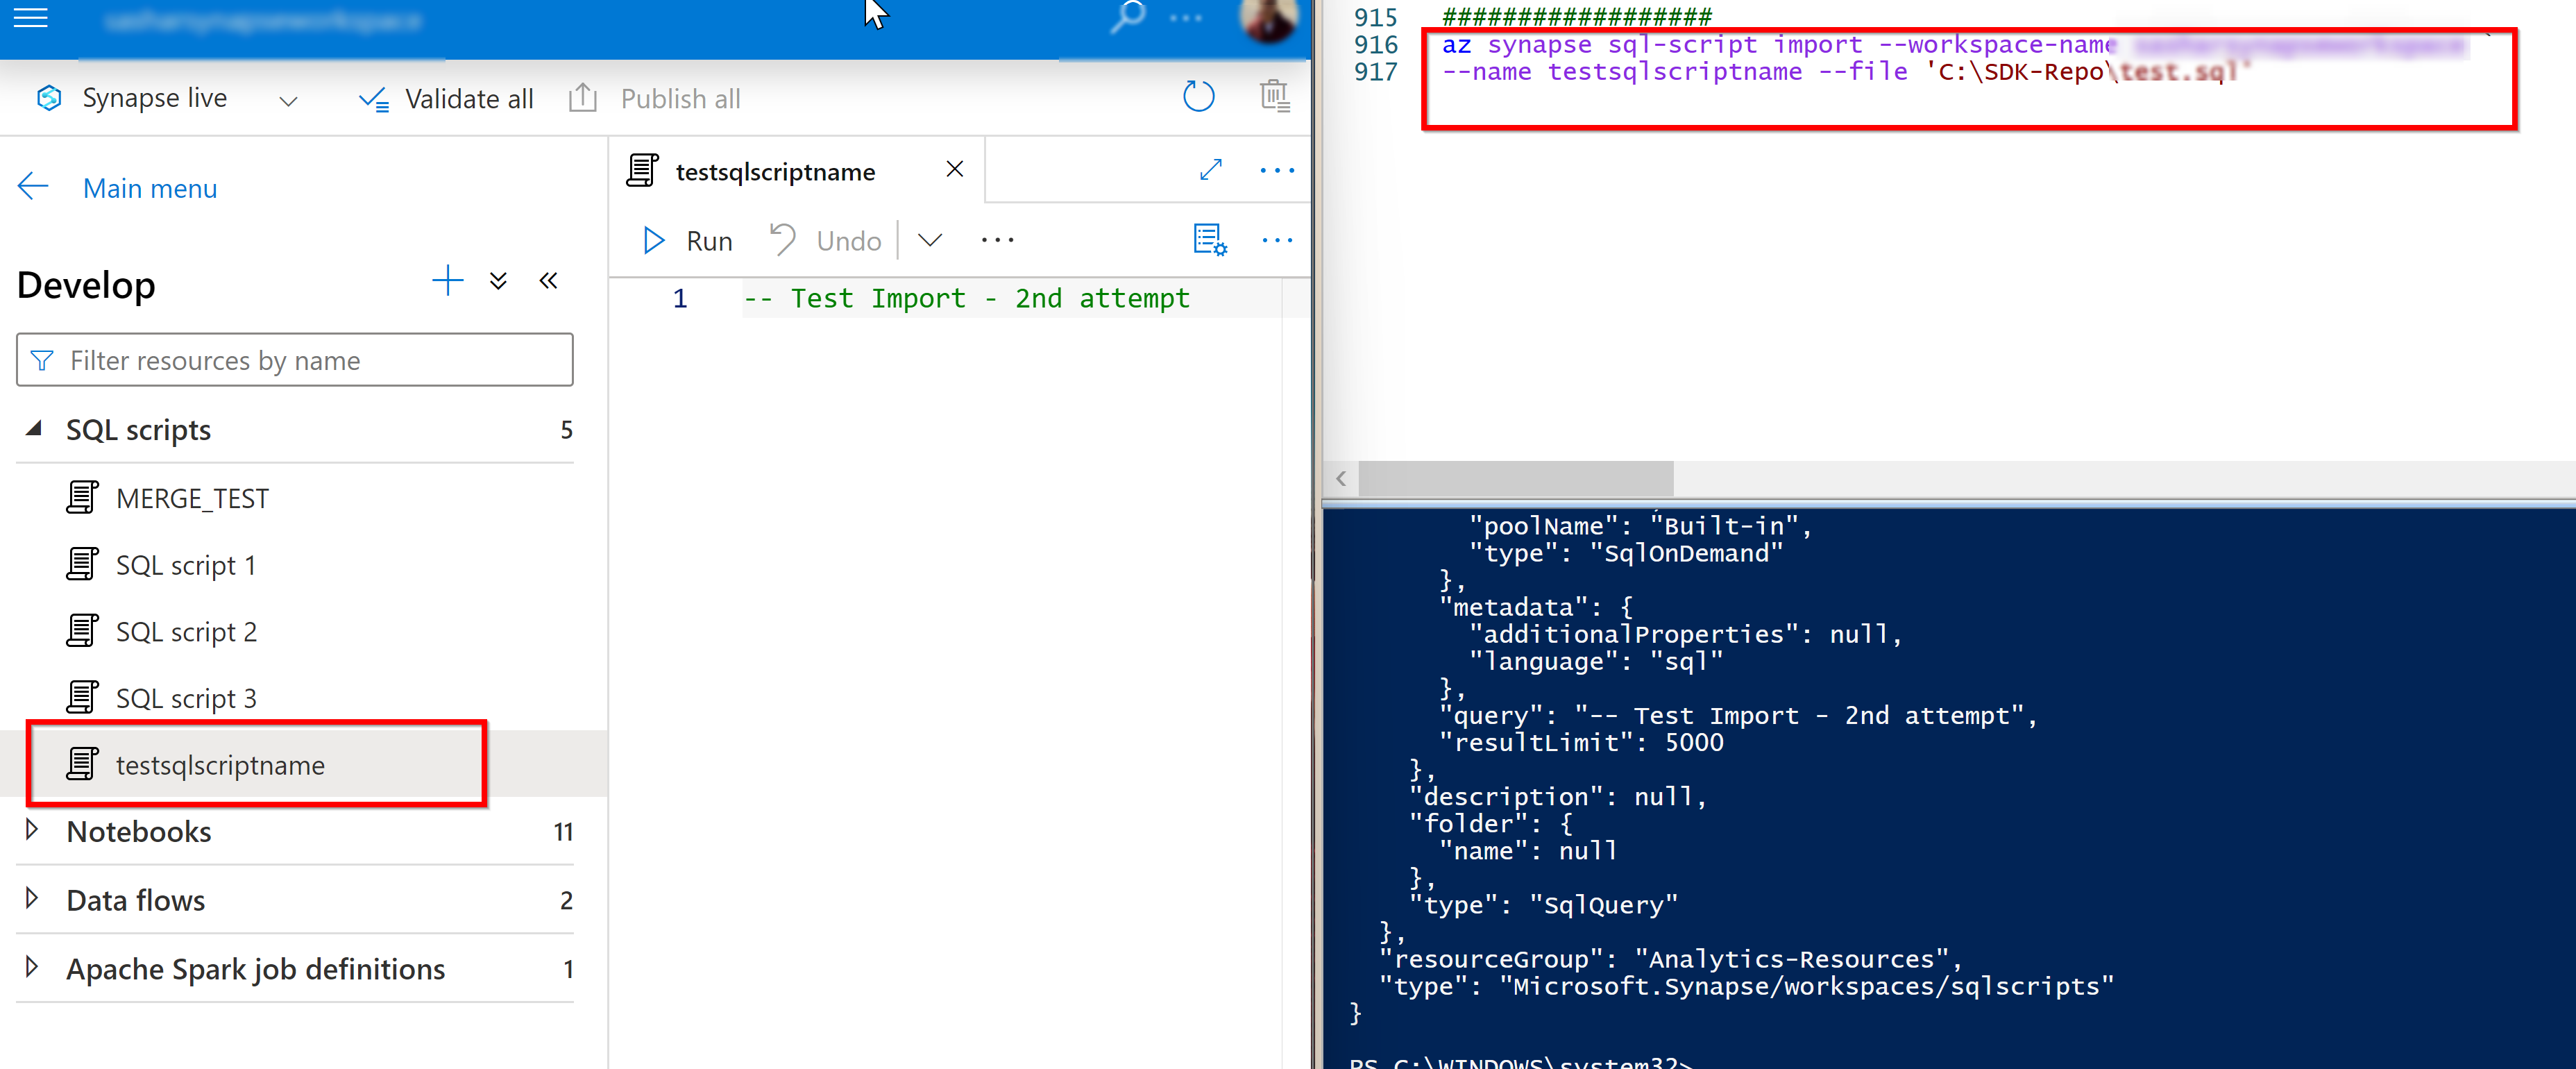
Task: Open the hamburger navigation menu
Action: tap(29, 17)
